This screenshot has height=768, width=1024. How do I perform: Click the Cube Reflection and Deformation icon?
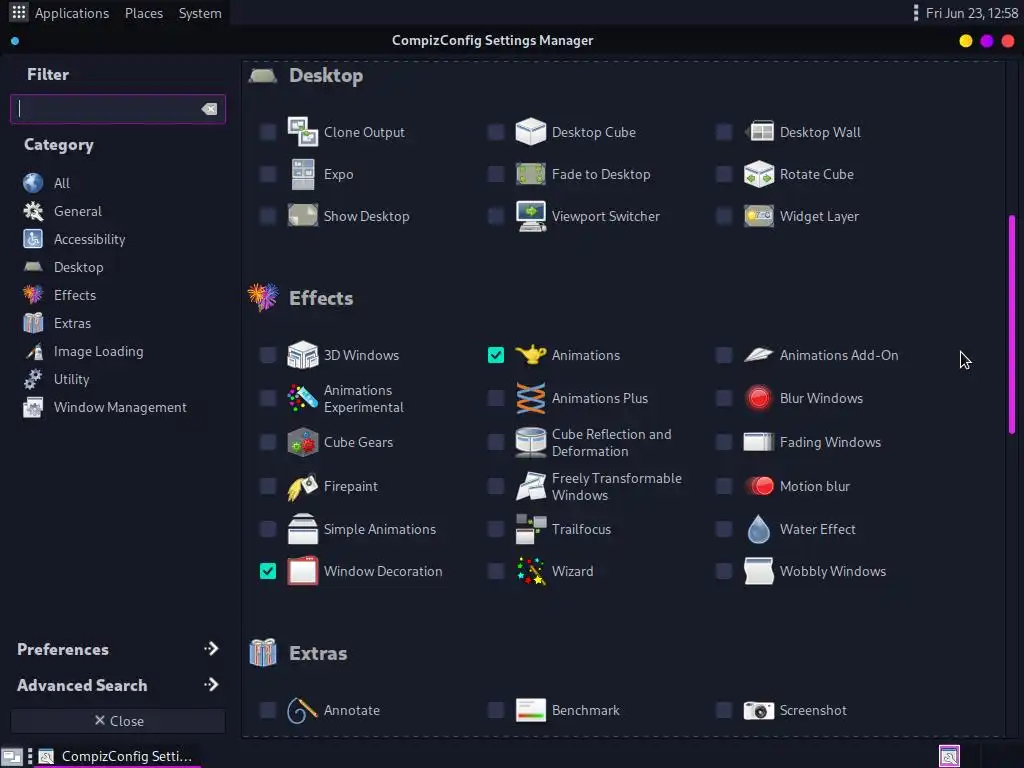tap(530, 442)
